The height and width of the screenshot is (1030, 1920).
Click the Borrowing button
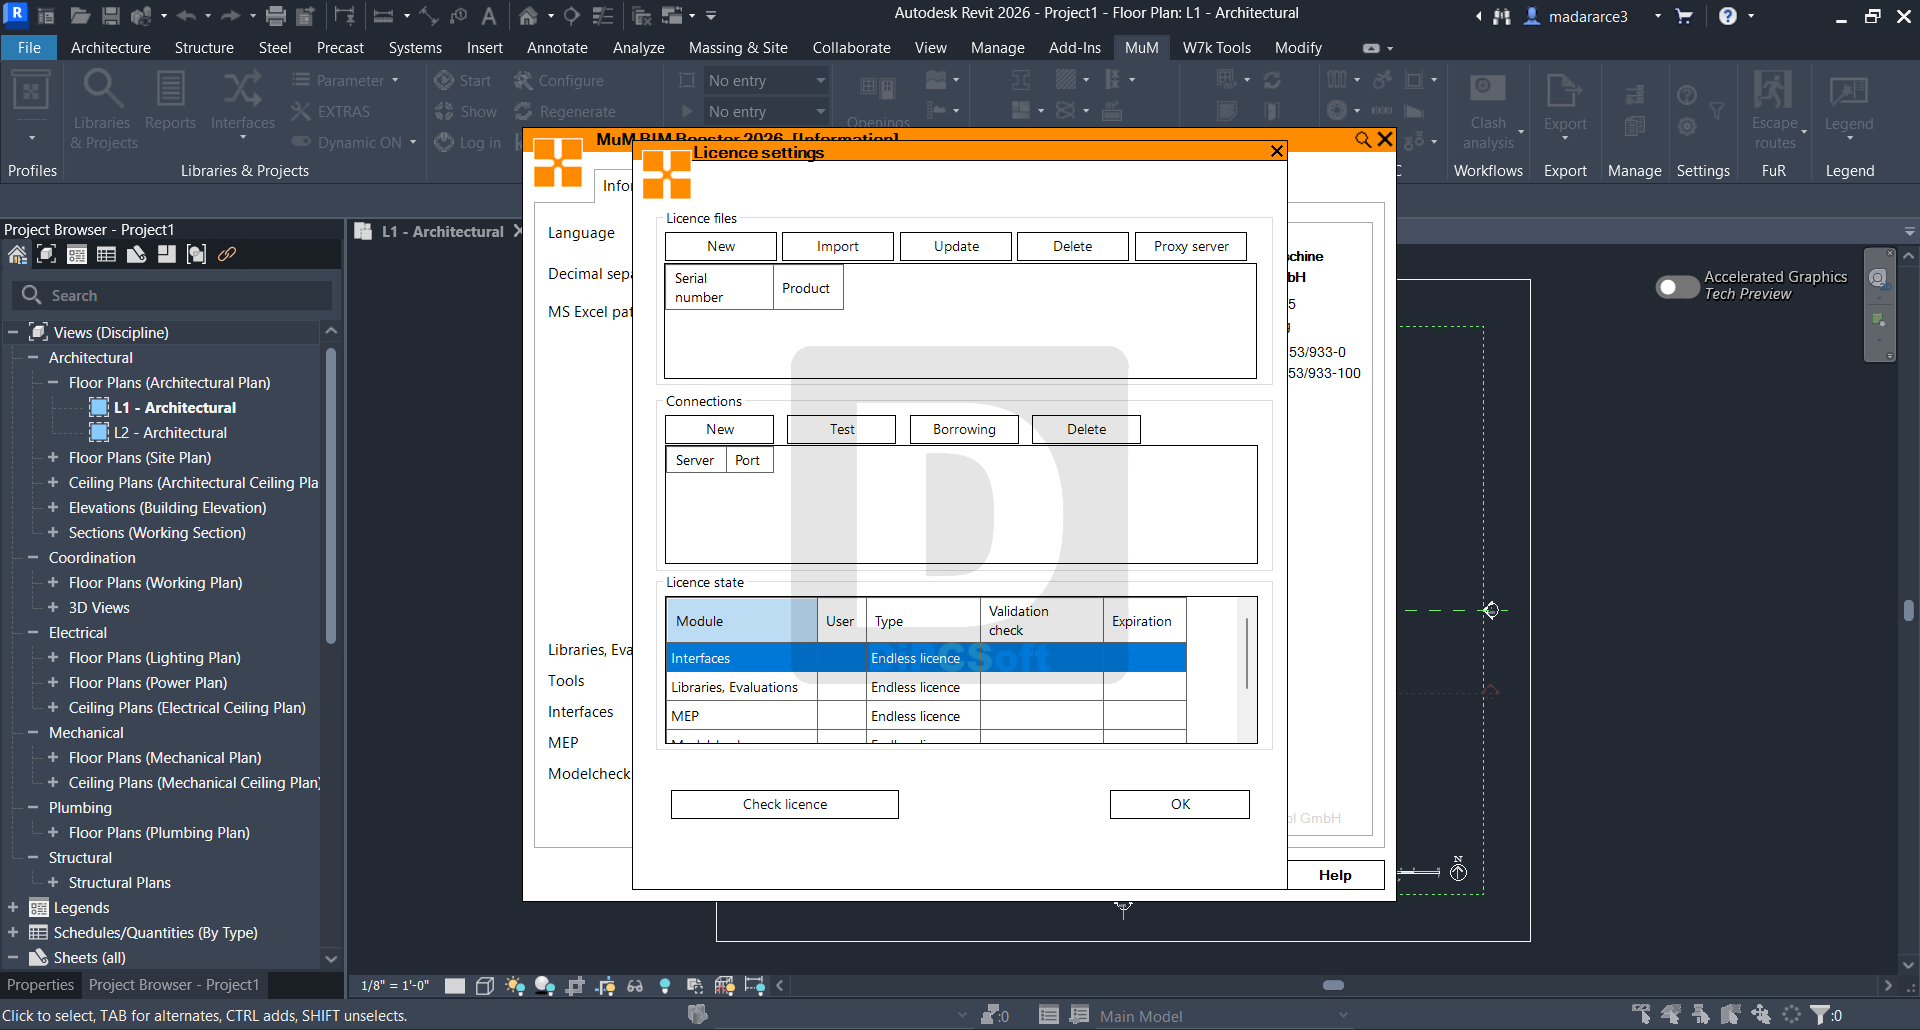tap(964, 429)
